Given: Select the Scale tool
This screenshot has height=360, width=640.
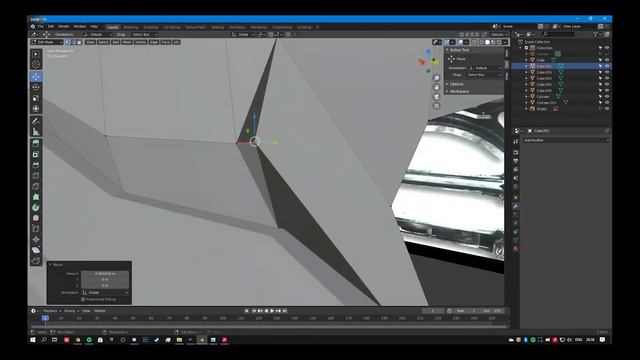Looking at the screenshot, I should pyautogui.click(x=36, y=98).
